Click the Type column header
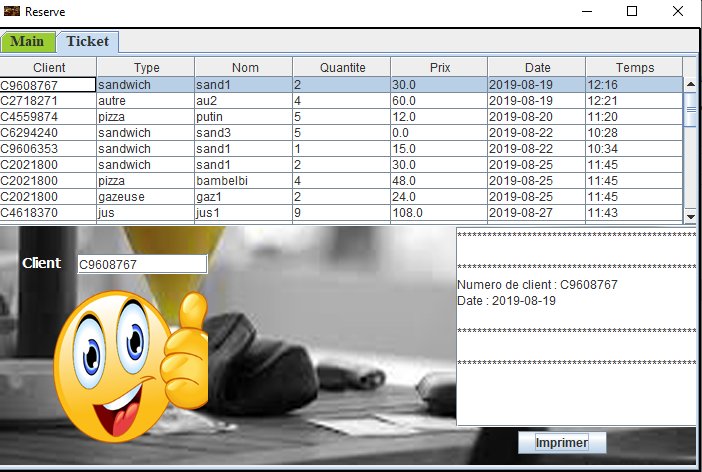The width and height of the screenshot is (702, 472). (146, 67)
